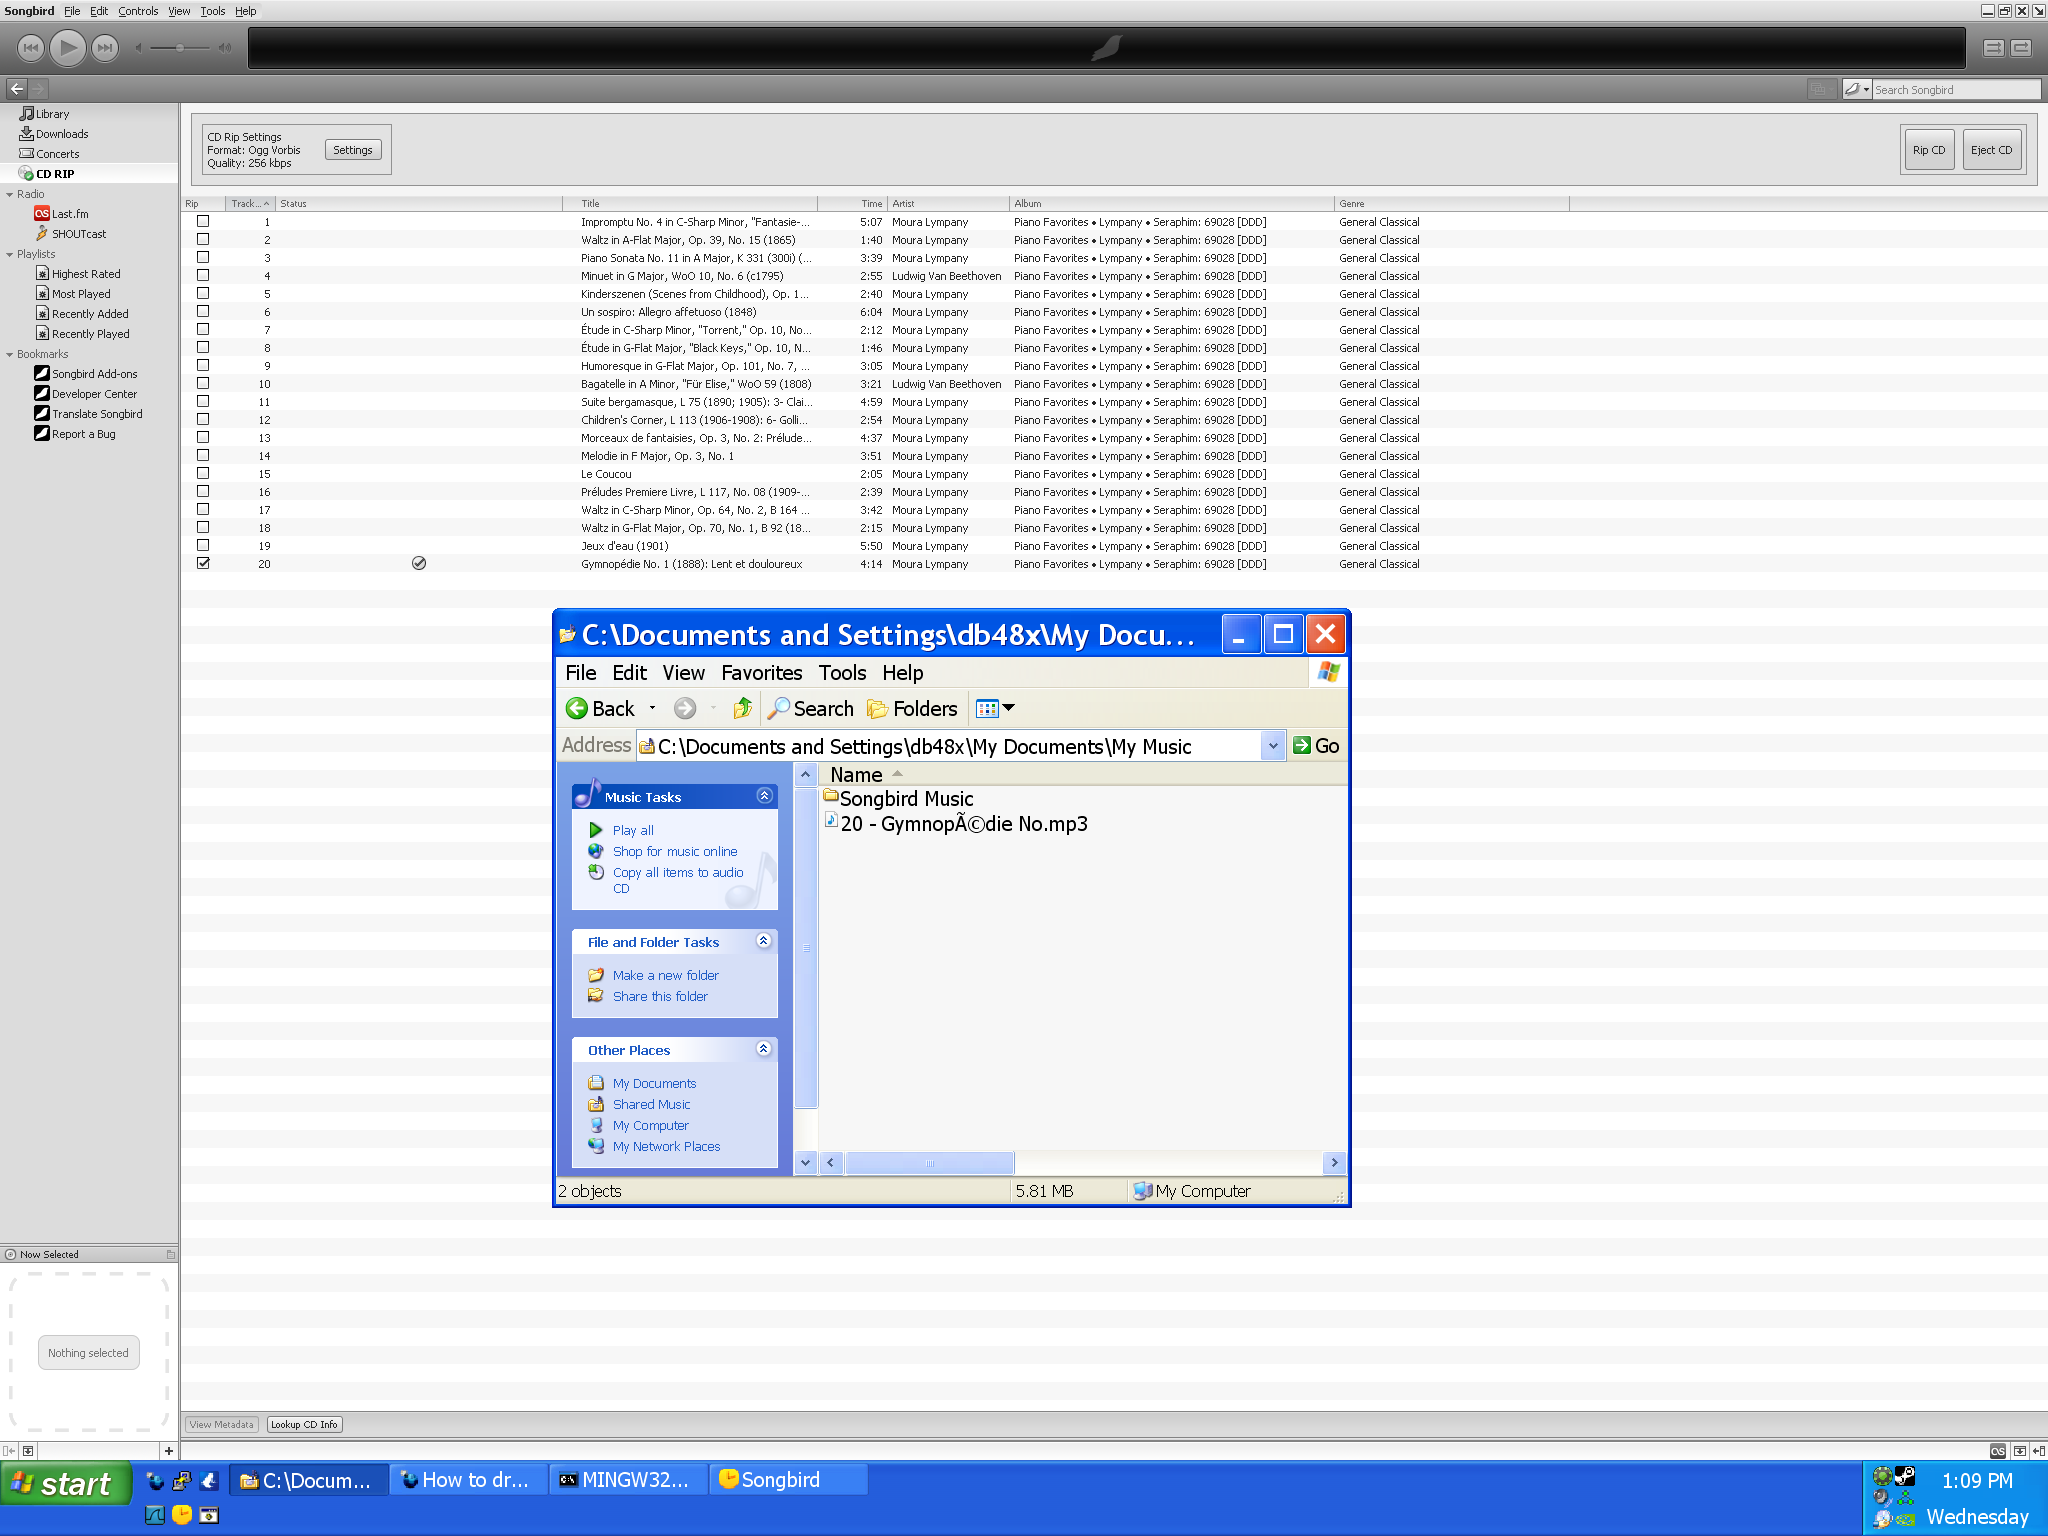
Task: Open Songbird View menu
Action: point(179,11)
